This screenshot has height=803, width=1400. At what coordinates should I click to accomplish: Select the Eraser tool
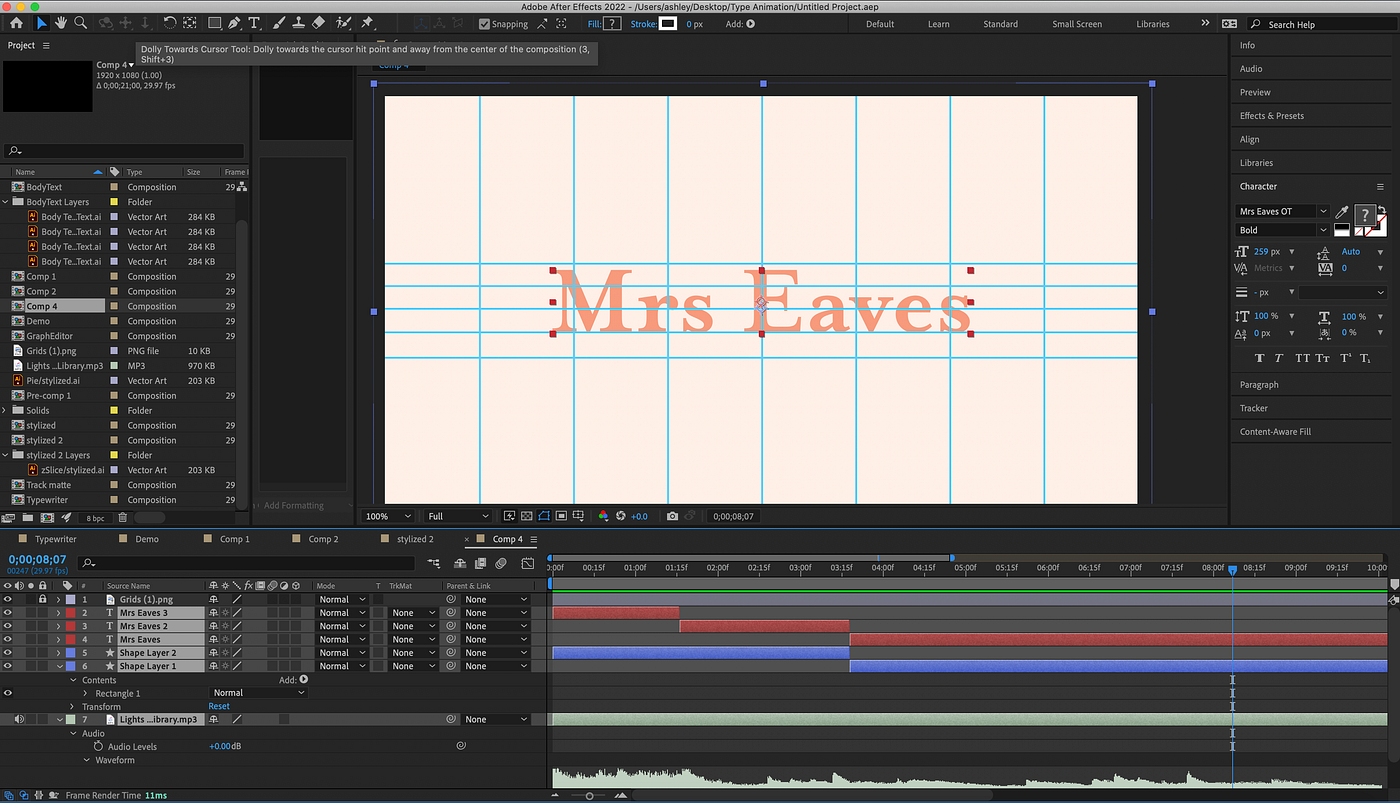pyautogui.click(x=319, y=23)
